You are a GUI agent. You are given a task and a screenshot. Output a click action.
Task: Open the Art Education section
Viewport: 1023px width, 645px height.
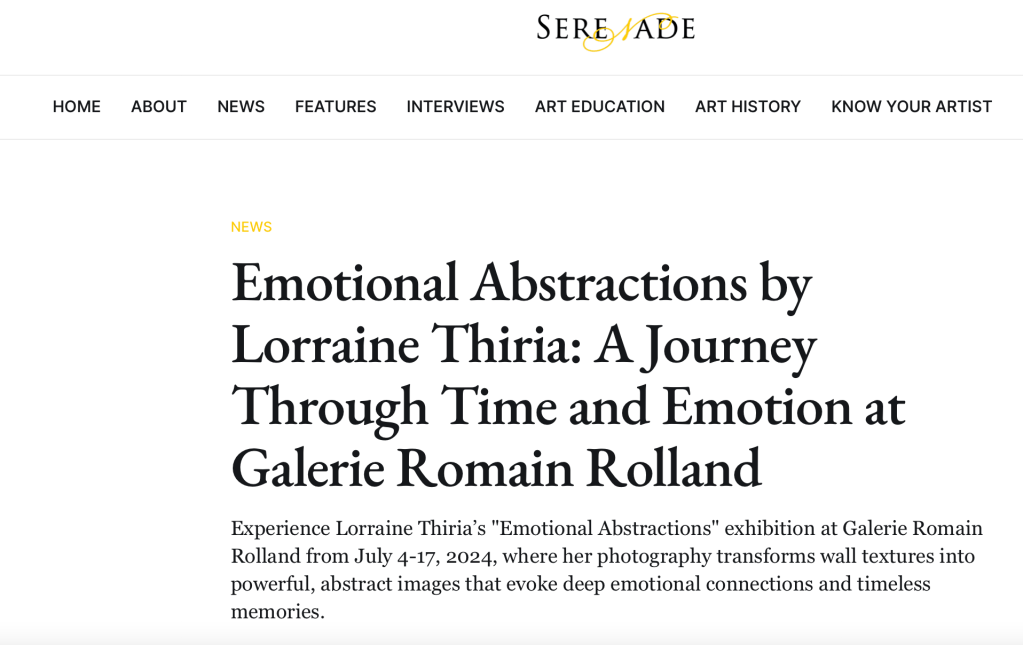tap(600, 107)
